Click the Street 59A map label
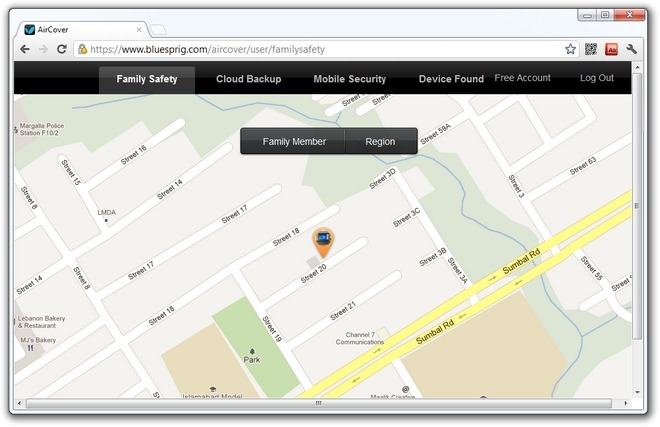Screen dimensions: 660x427 [436, 134]
